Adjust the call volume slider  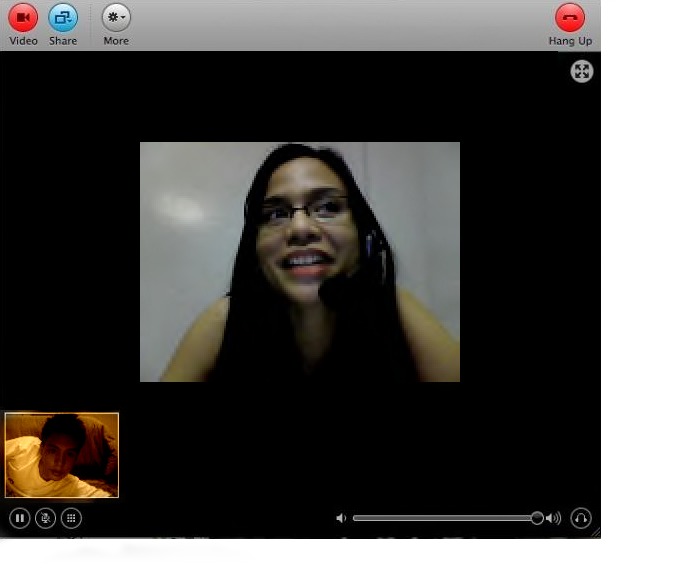pyautogui.click(x=448, y=518)
